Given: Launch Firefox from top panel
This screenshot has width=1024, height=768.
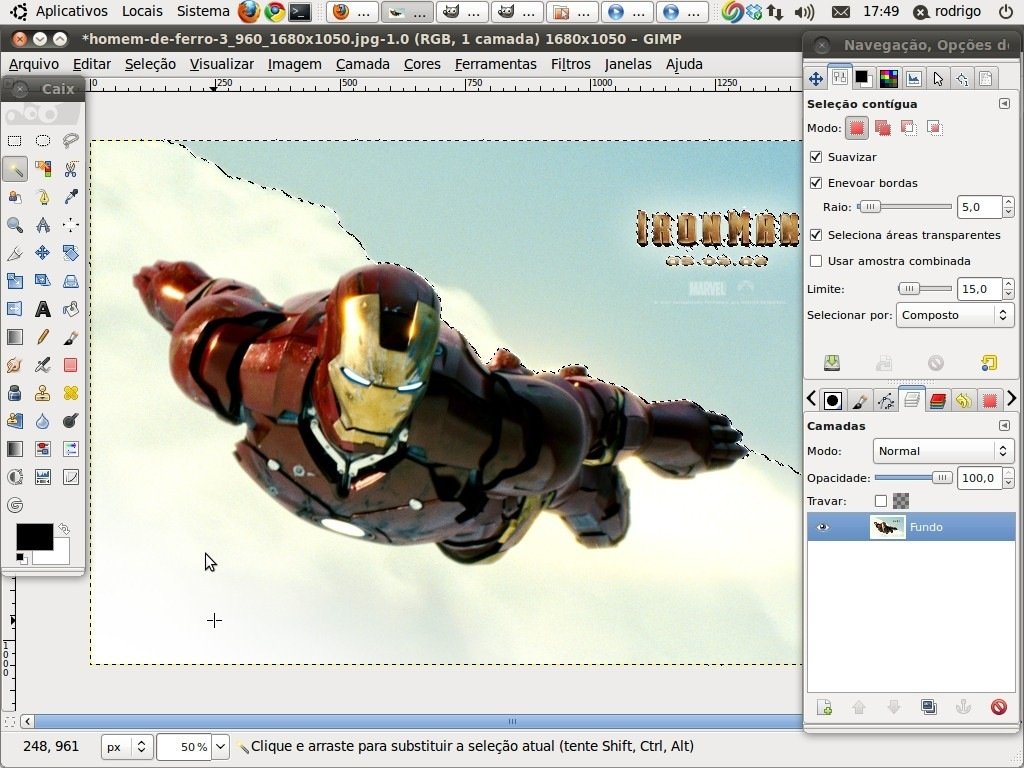Looking at the screenshot, I should (248, 11).
